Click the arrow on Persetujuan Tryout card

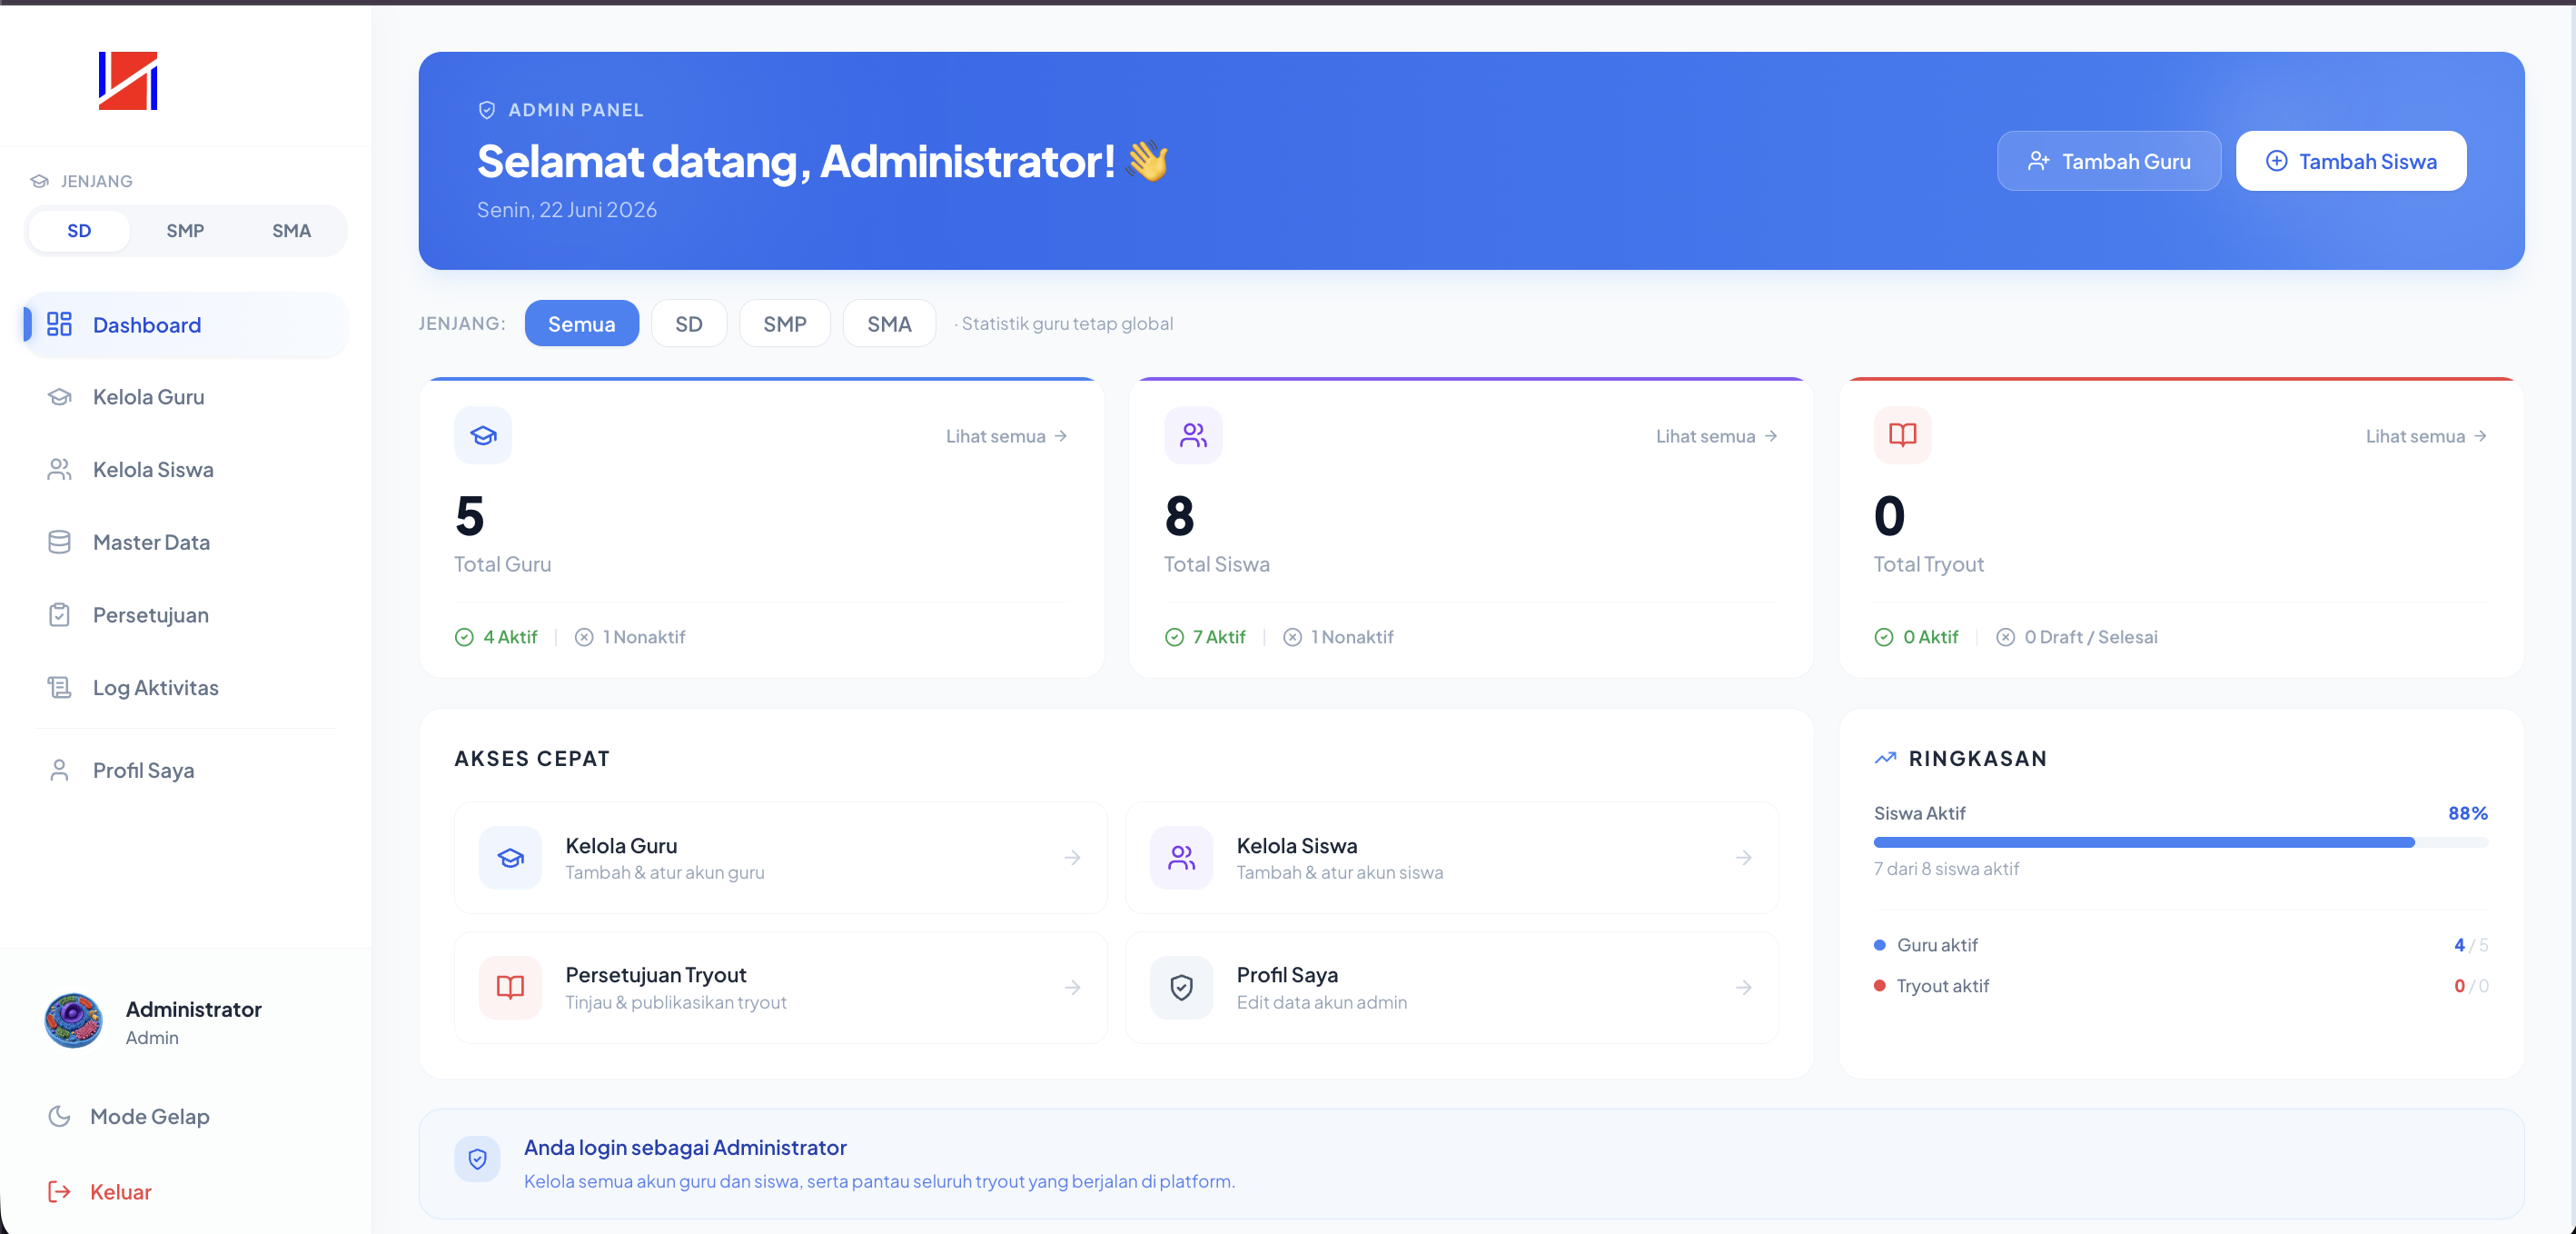click(x=1072, y=987)
